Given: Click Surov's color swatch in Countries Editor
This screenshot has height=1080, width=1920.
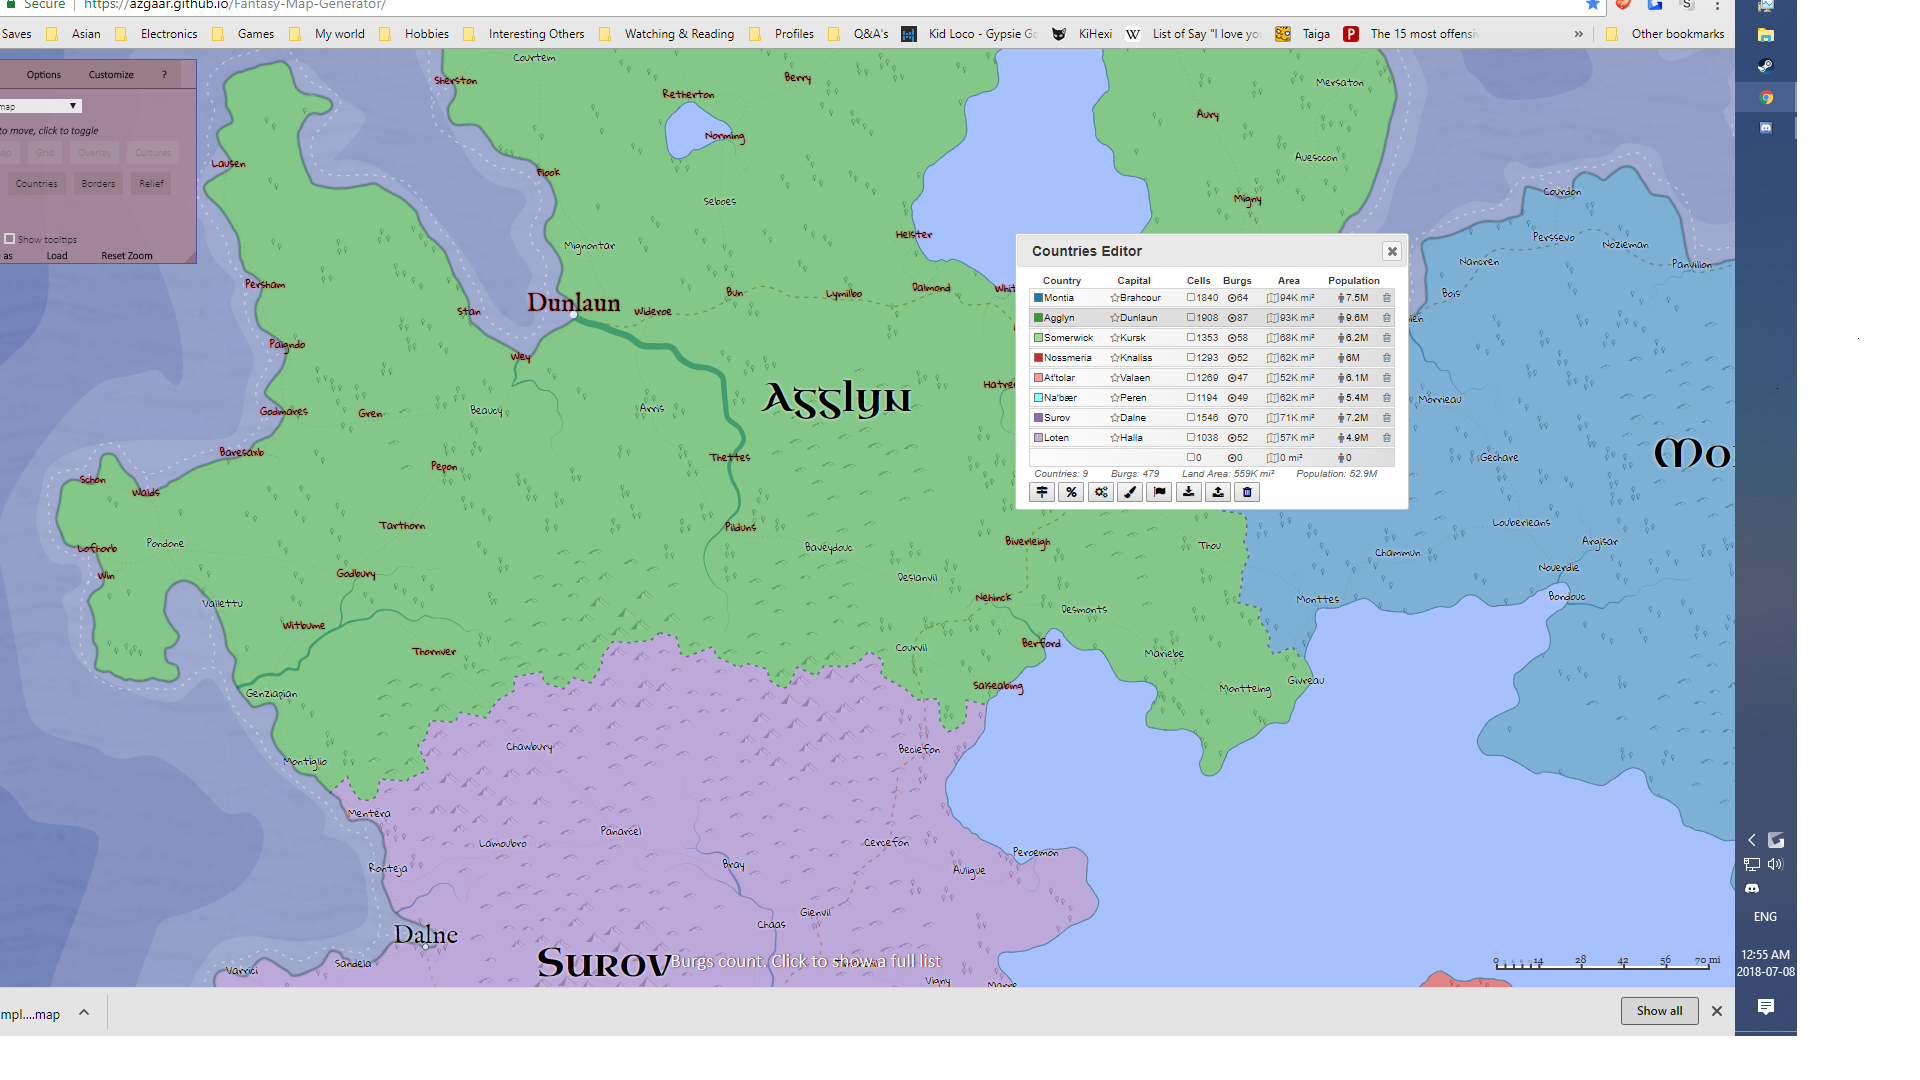Looking at the screenshot, I should [1037, 417].
